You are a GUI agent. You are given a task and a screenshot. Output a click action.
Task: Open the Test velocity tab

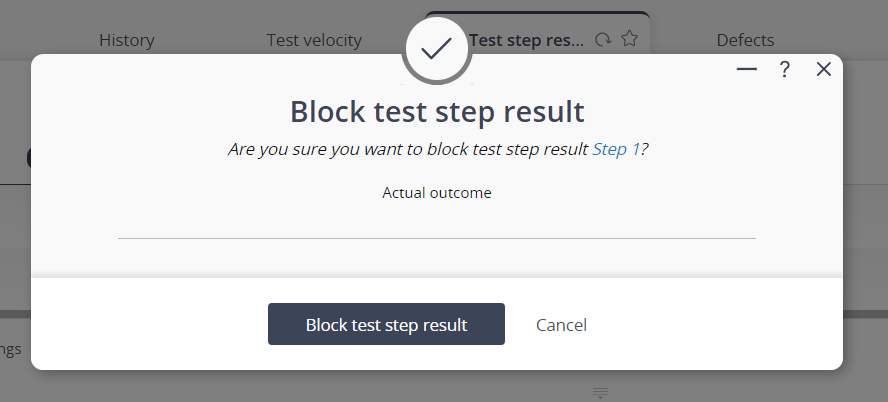[314, 40]
